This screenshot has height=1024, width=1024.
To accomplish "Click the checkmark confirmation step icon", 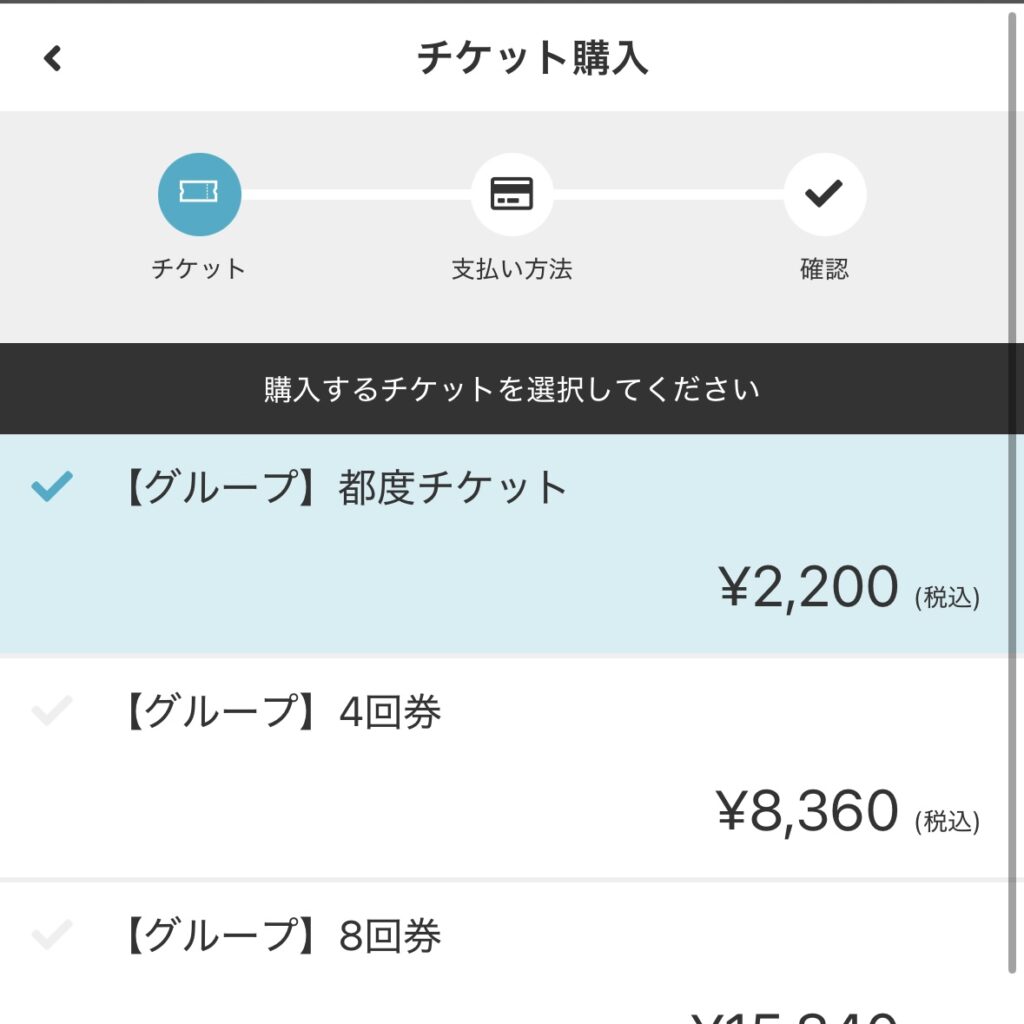I will tap(824, 194).
